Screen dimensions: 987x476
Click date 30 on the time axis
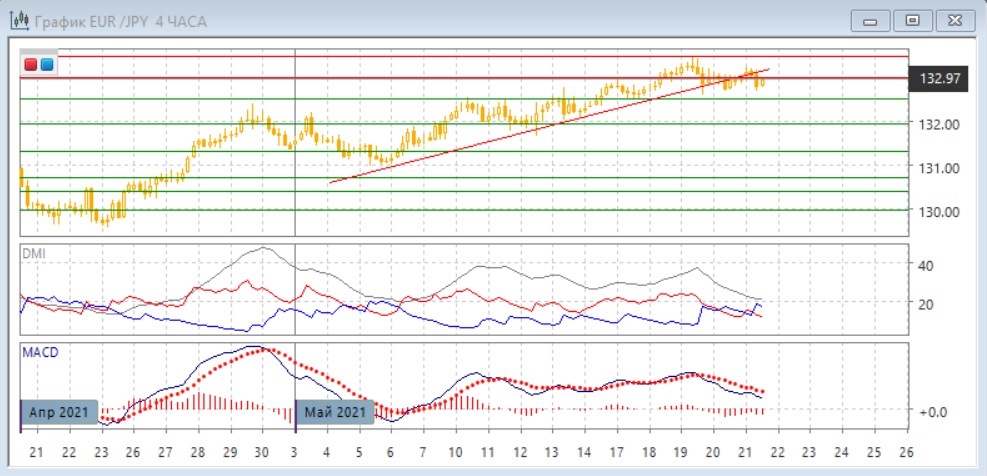click(x=262, y=452)
